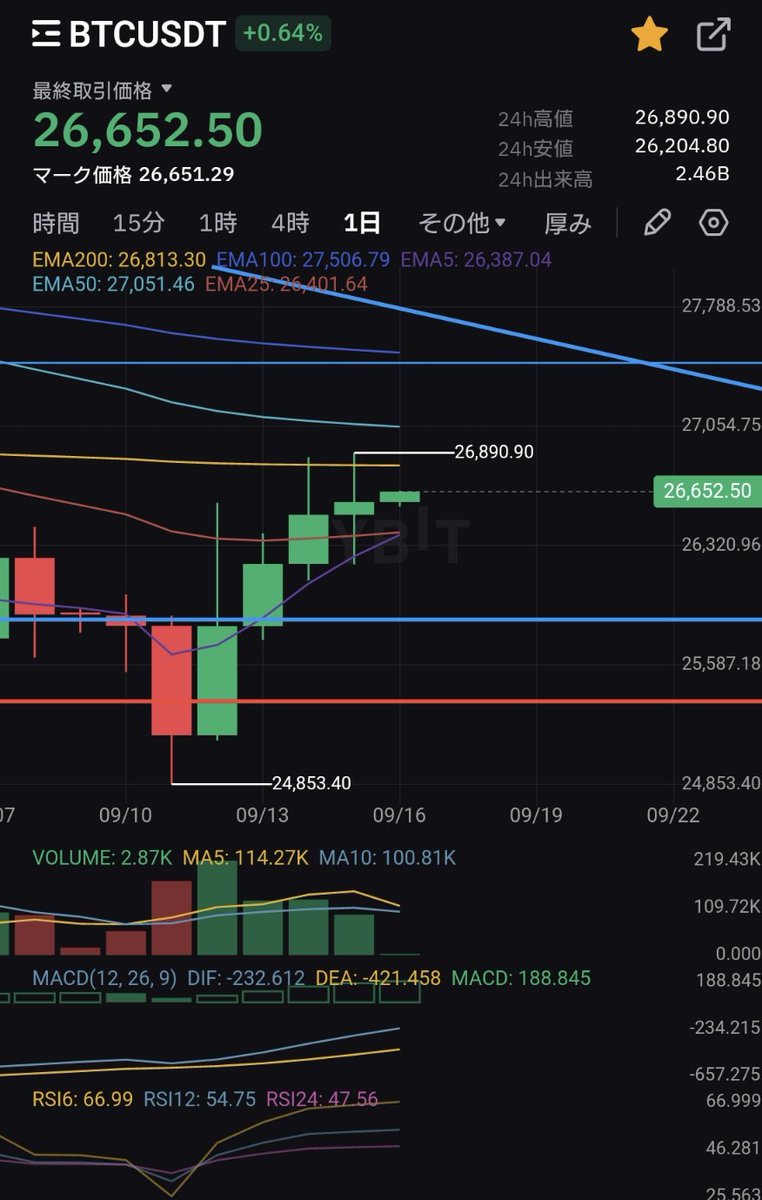Image resolution: width=762 pixels, height=1200 pixels.
Task: Tap the EMA5: 26,387.04 label
Action: [476, 260]
